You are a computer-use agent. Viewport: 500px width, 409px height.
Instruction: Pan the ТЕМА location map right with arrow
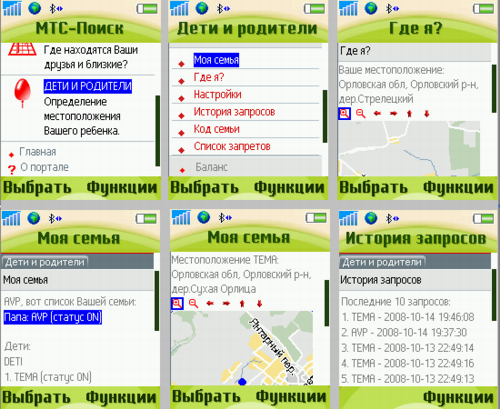click(226, 303)
